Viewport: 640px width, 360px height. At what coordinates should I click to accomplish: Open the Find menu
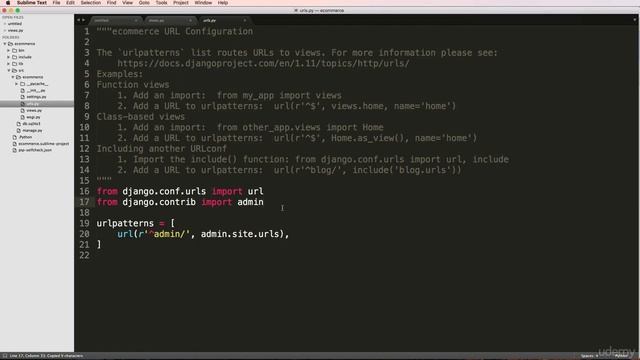[x=111, y=3]
